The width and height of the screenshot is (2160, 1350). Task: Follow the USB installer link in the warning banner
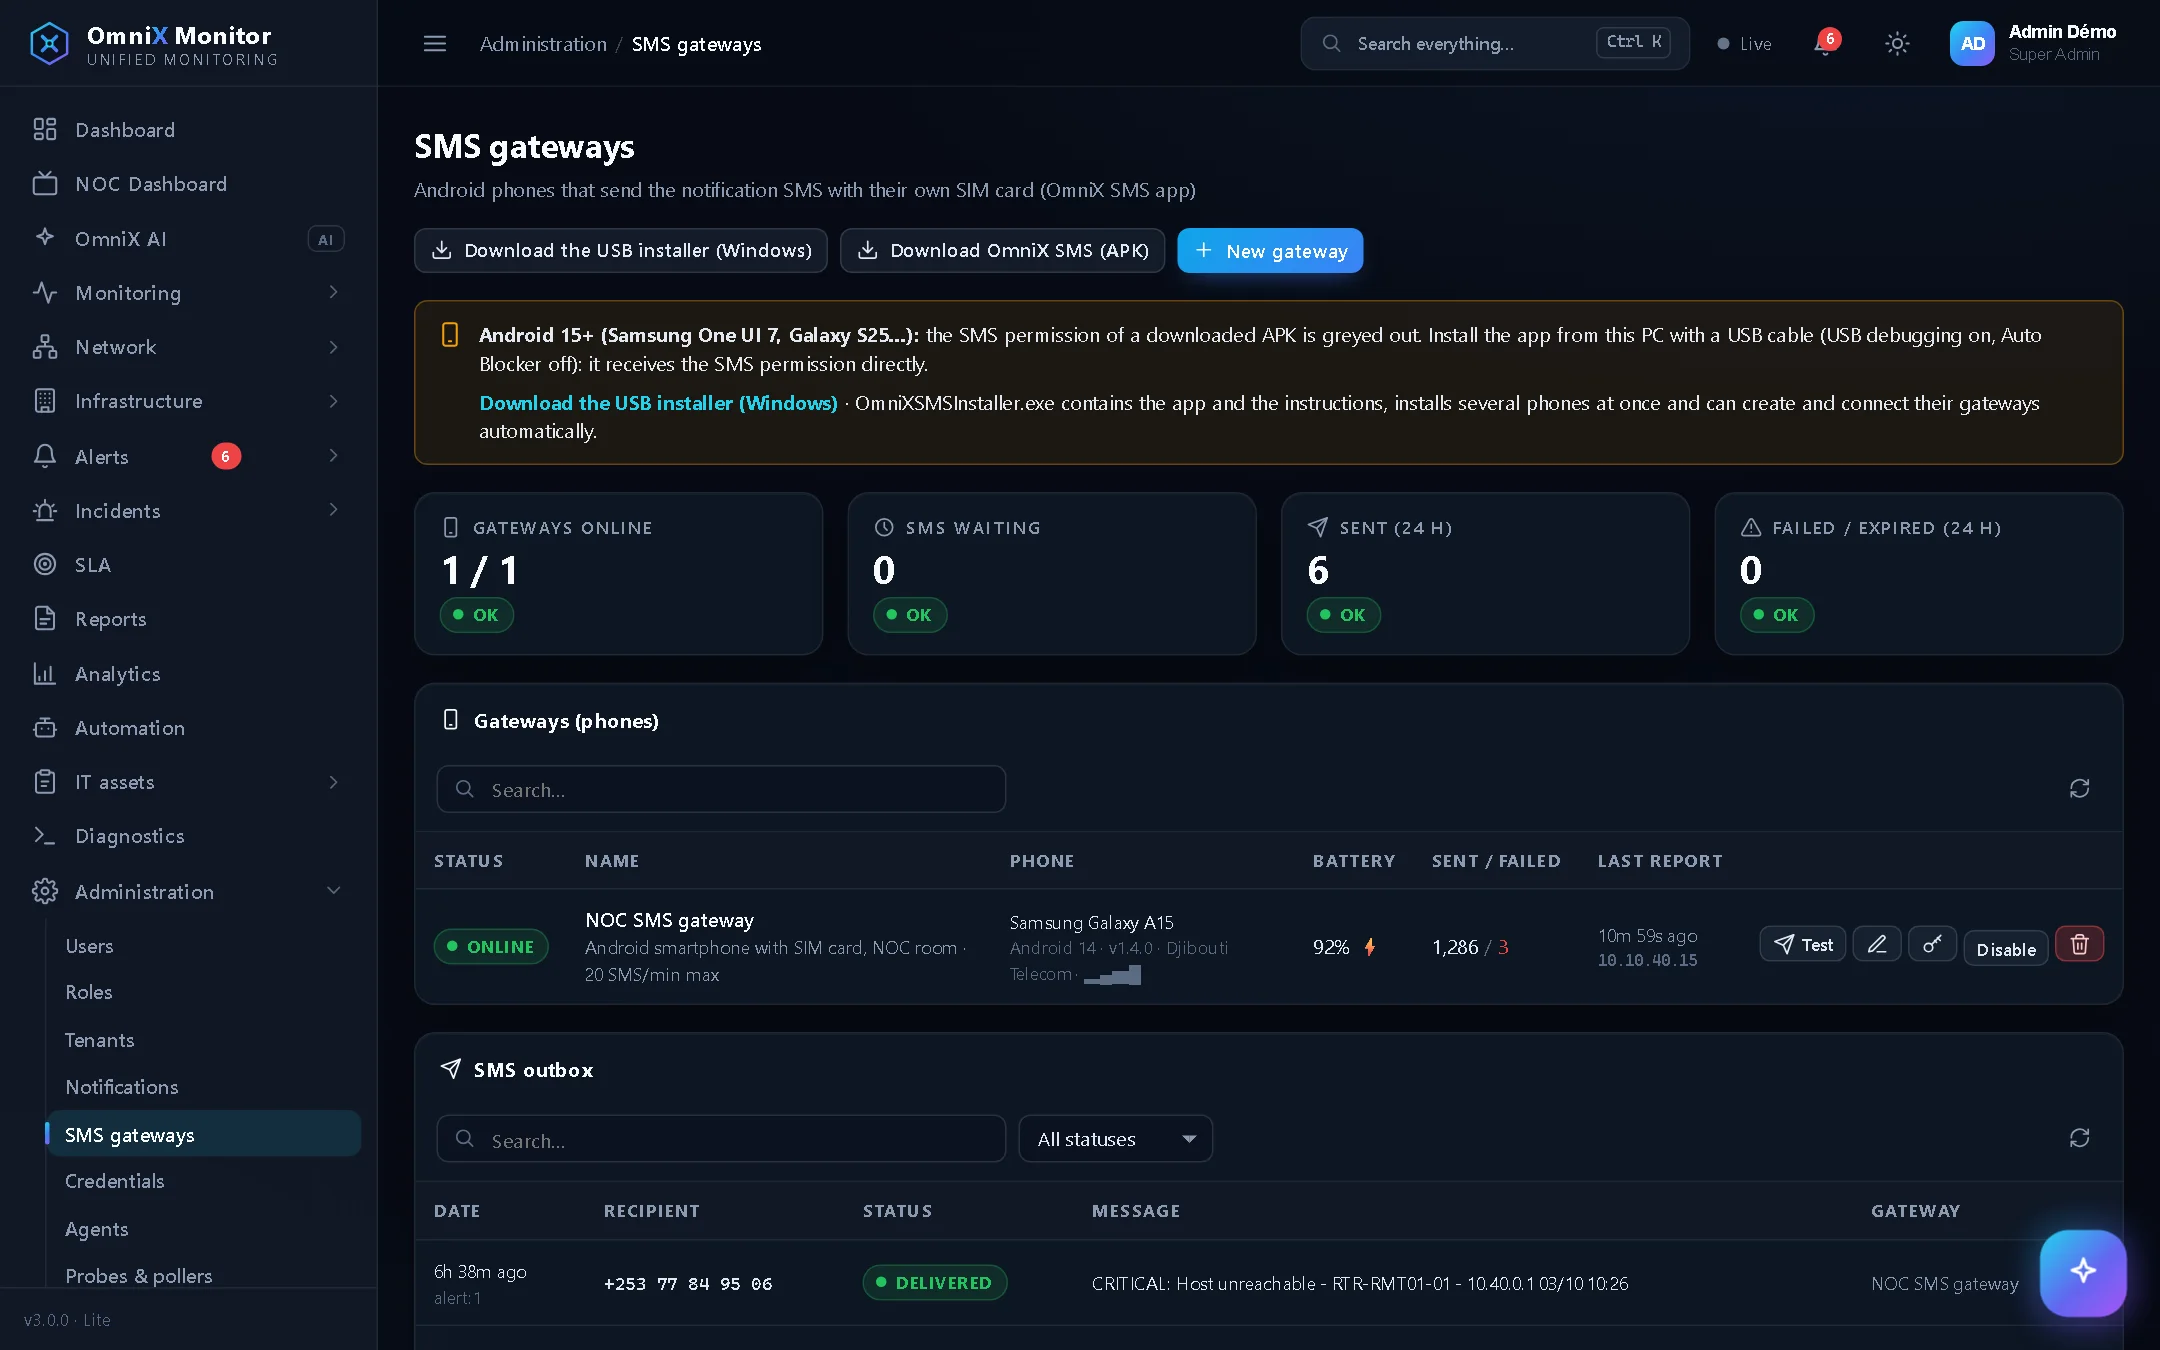pos(658,403)
